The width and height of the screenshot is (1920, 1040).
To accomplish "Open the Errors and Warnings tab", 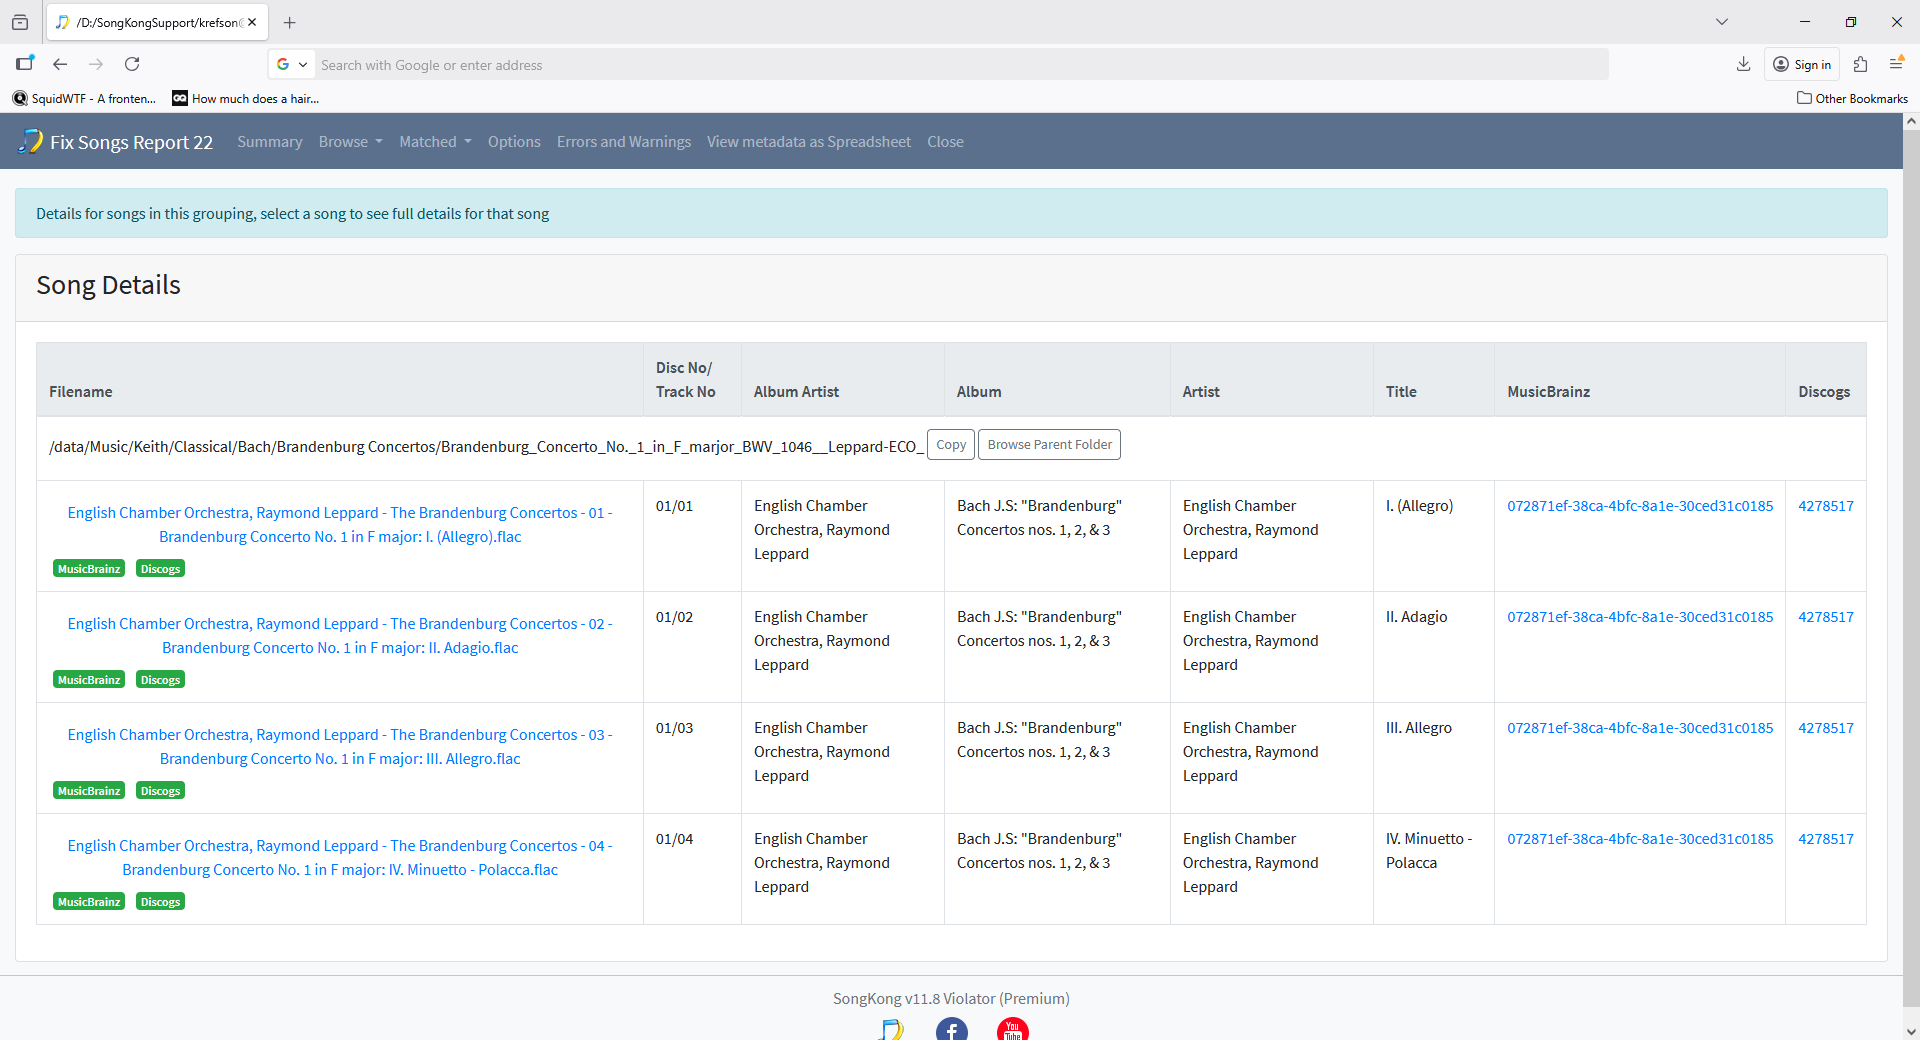I will pos(623,142).
